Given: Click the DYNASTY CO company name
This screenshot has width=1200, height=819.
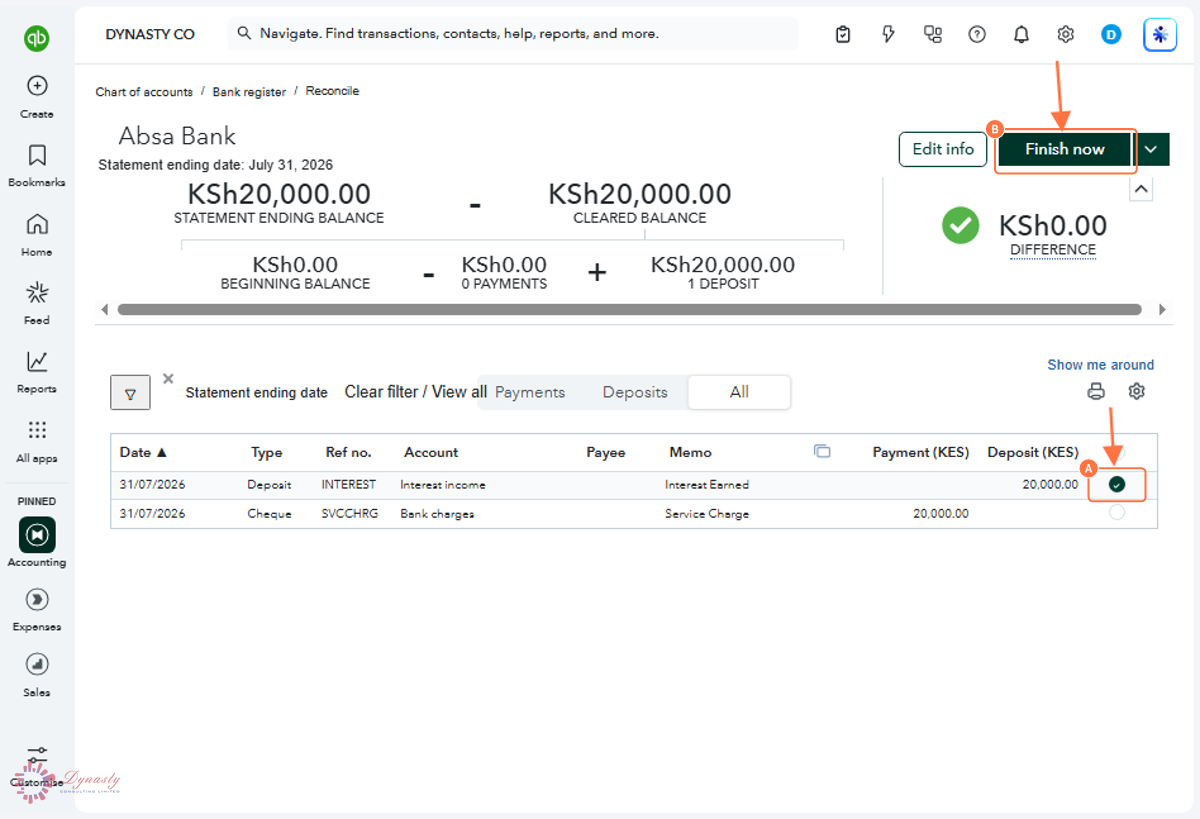Looking at the screenshot, I should point(150,34).
